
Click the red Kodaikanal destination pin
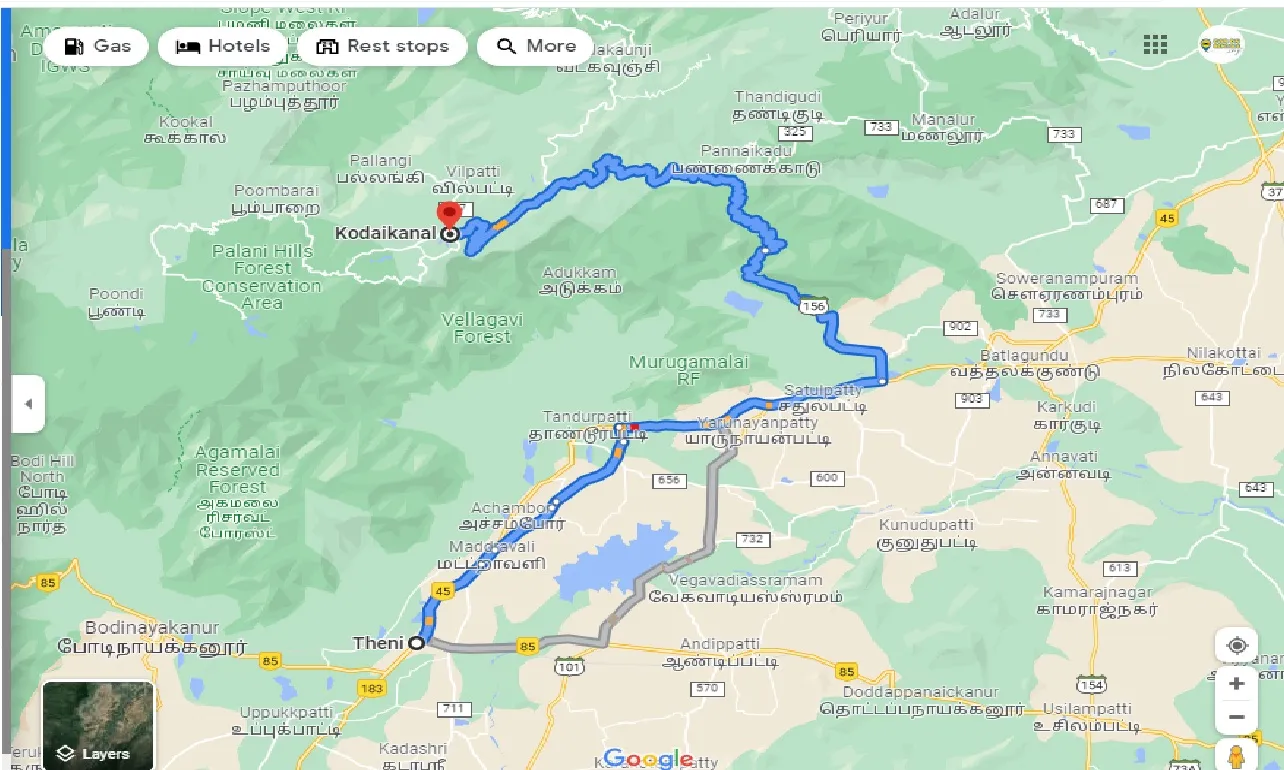tap(449, 215)
